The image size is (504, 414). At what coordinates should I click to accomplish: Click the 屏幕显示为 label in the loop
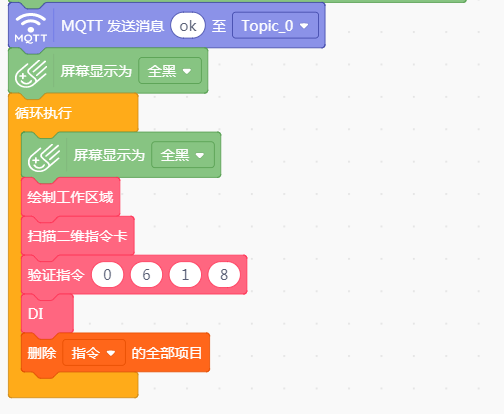pyautogui.click(x=109, y=155)
